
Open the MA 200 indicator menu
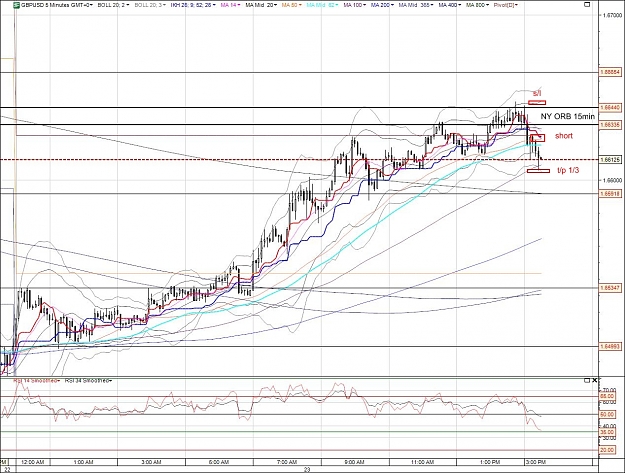[x=383, y=5]
